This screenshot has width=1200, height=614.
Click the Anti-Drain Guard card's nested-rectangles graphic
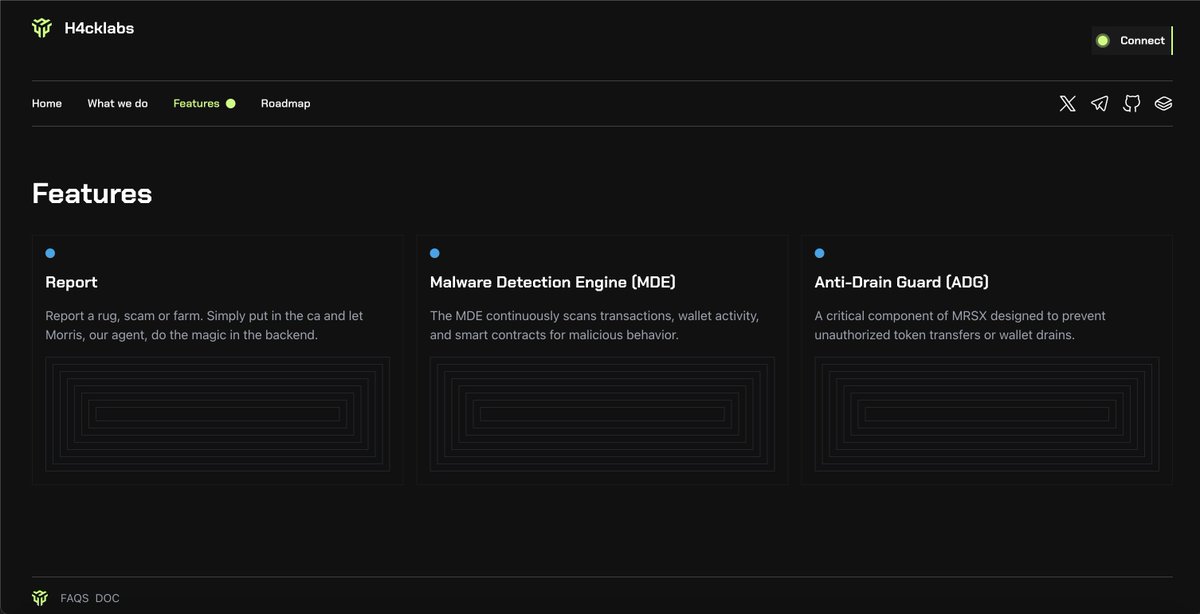tap(987, 414)
